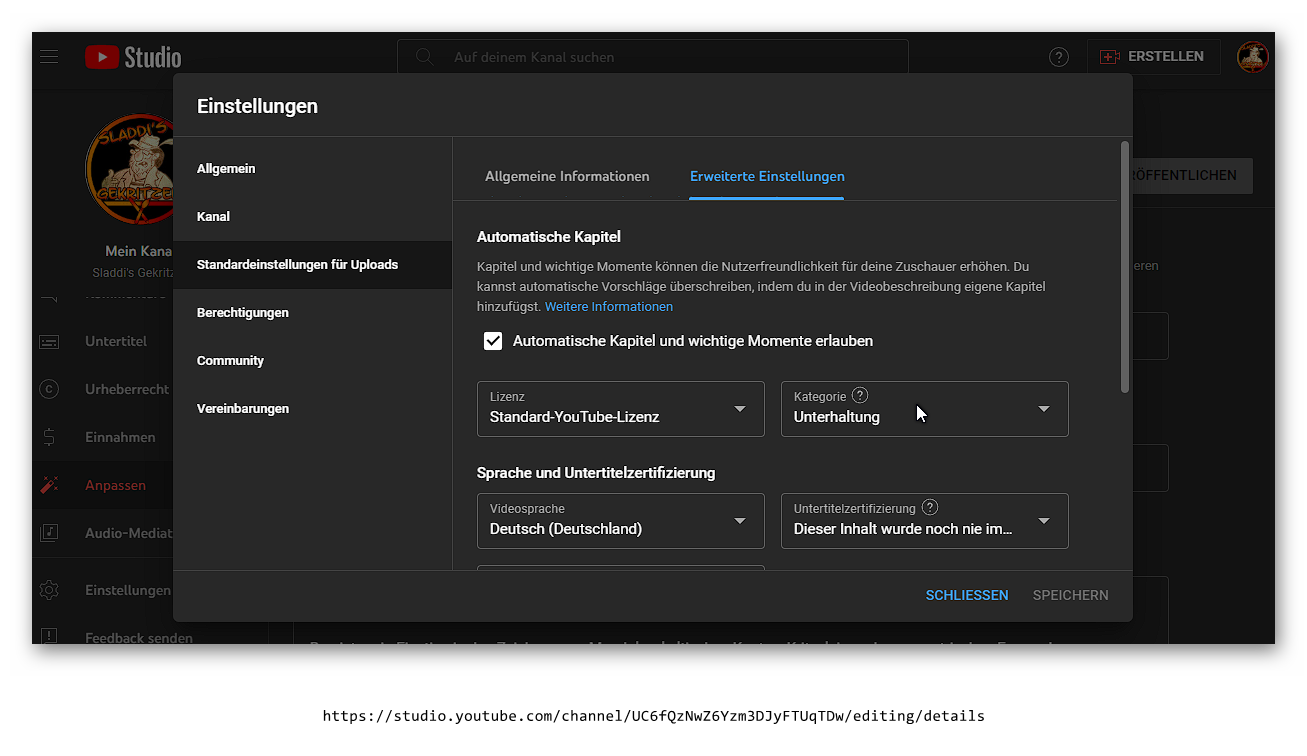
Task: Click the account avatar in top right
Action: click(x=1252, y=57)
